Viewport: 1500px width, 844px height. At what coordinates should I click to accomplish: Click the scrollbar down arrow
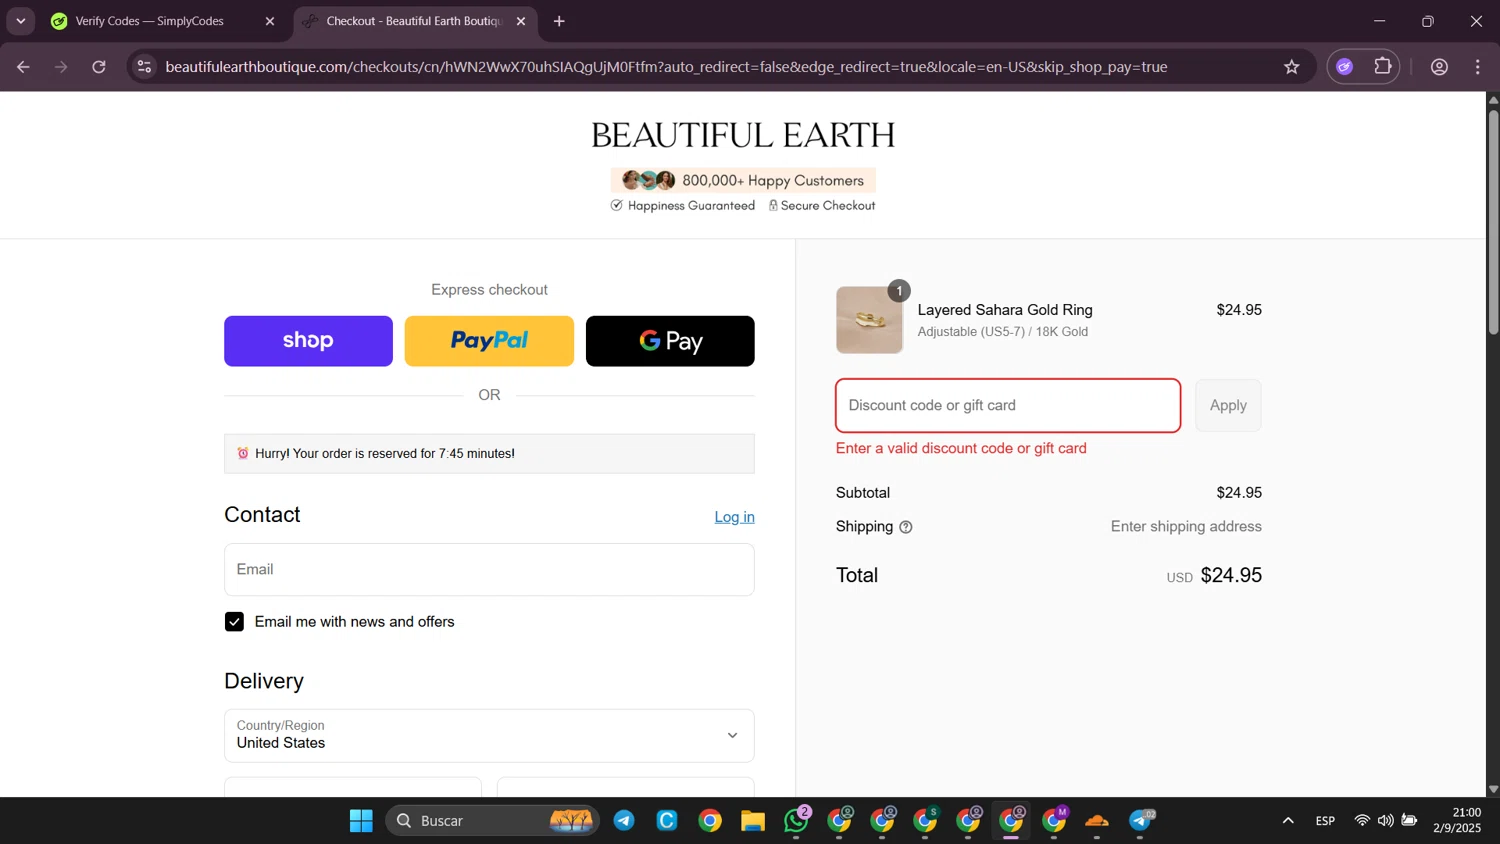[1493, 789]
